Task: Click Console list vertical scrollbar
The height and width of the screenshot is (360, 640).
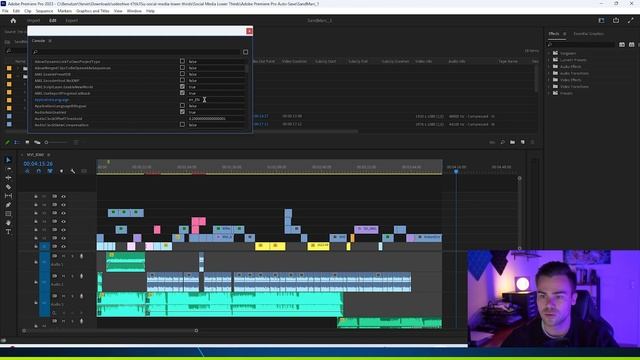Action: (x=246, y=69)
